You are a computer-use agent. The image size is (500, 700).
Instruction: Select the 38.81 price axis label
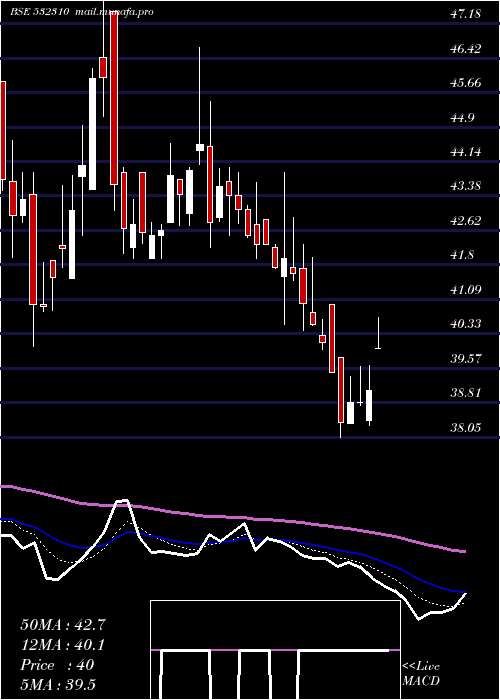coord(466,393)
